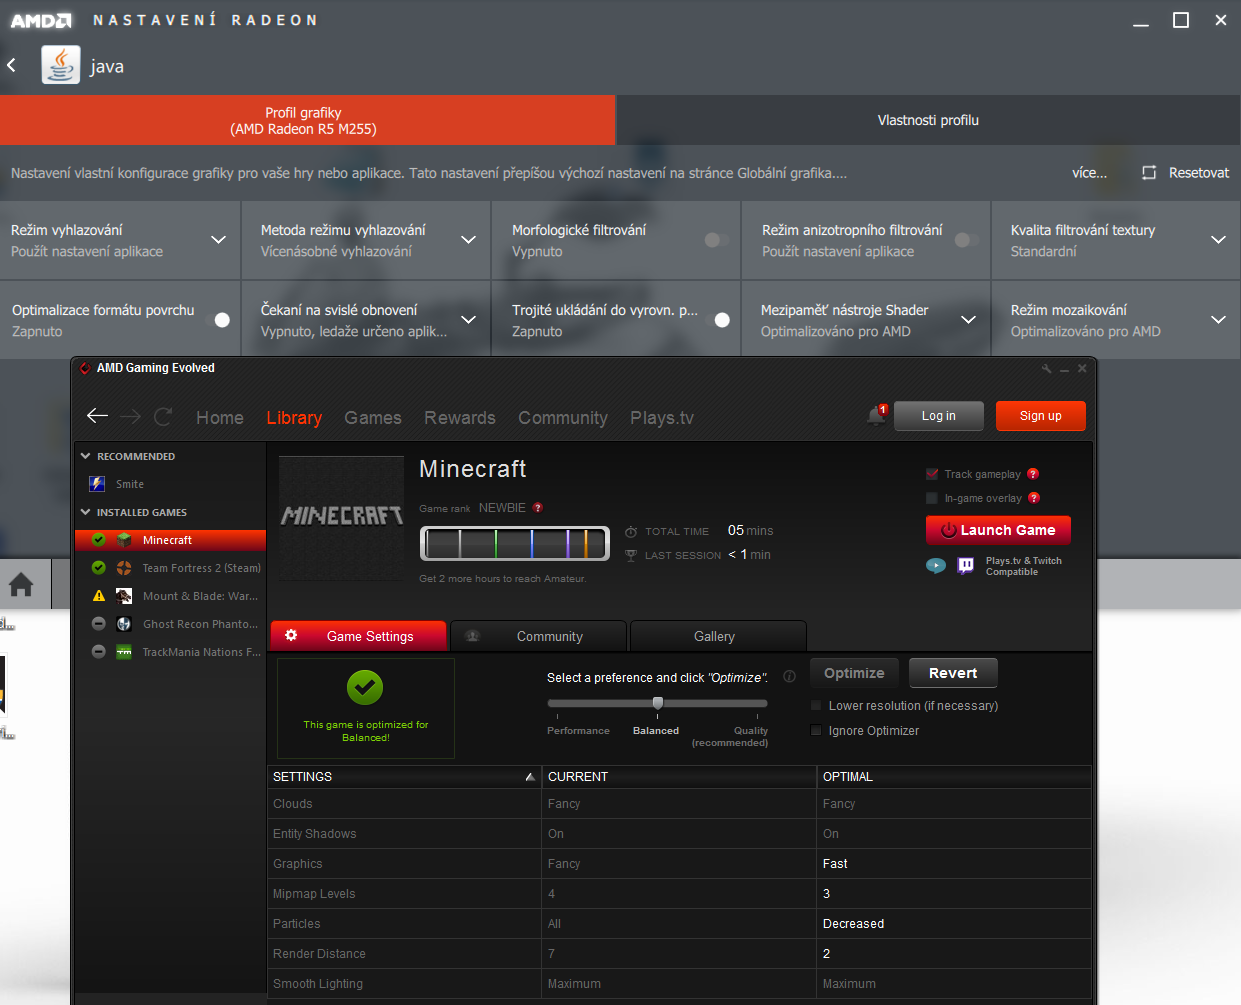Viewport: 1241px width, 1005px height.
Task: Open Metoda režimu vyhlazování dropdown
Action: (468, 240)
